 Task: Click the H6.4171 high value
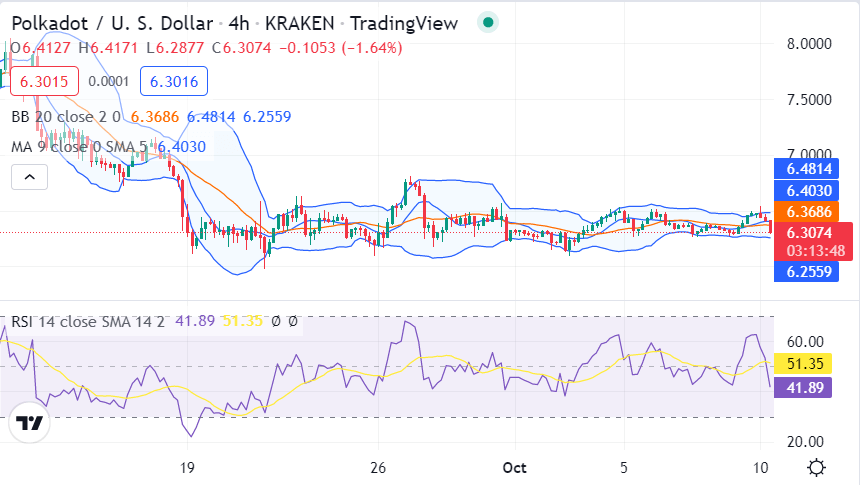pyautogui.click(x=108, y=48)
